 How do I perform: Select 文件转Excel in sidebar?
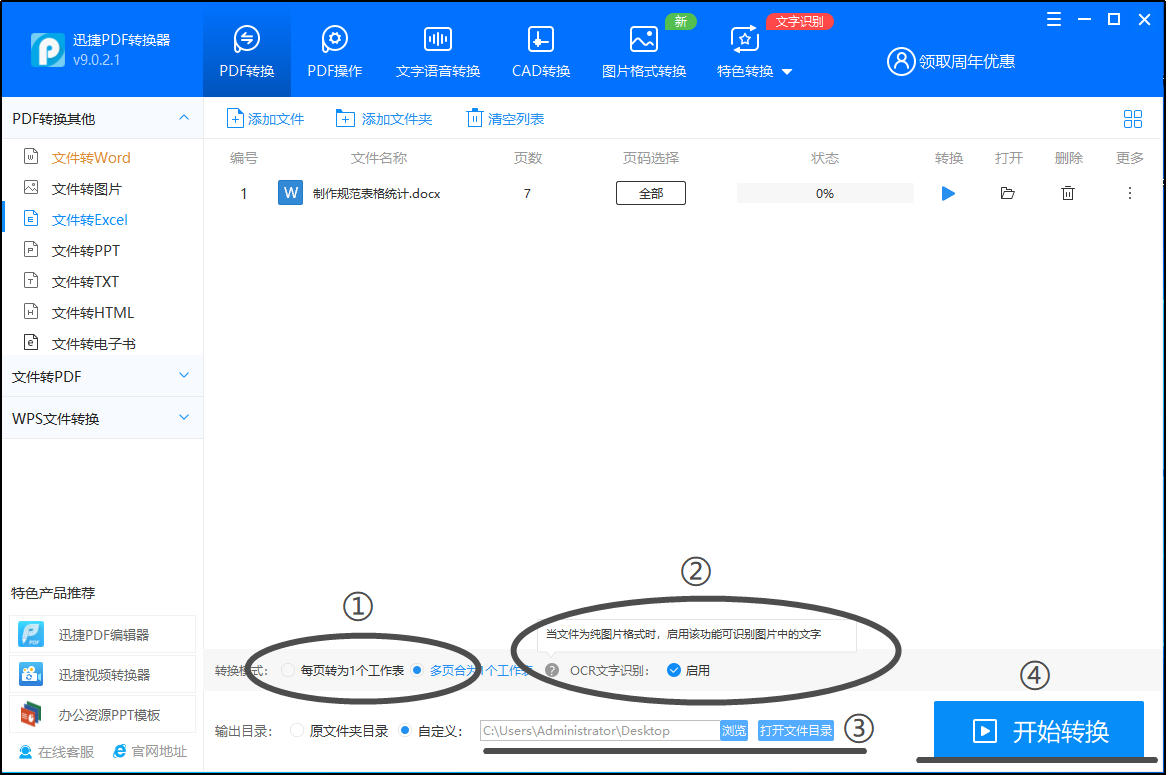[x=89, y=219]
